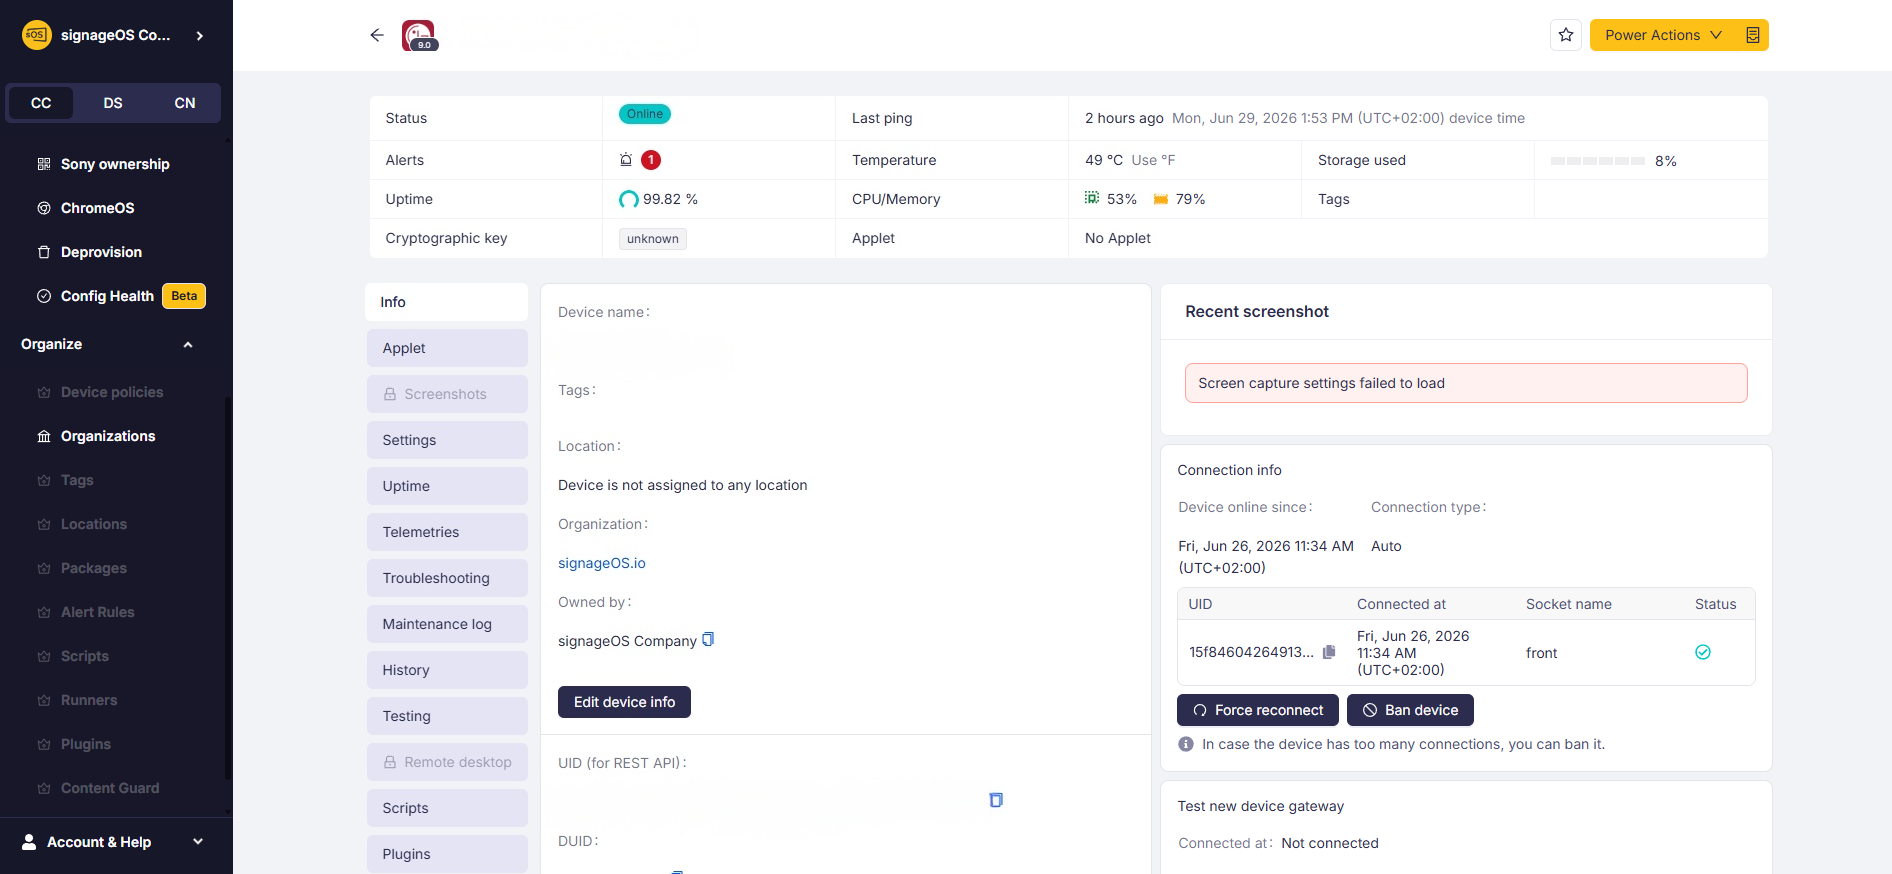Go to Sony ownership page
This screenshot has height=874, width=1892.
[115, 164]
